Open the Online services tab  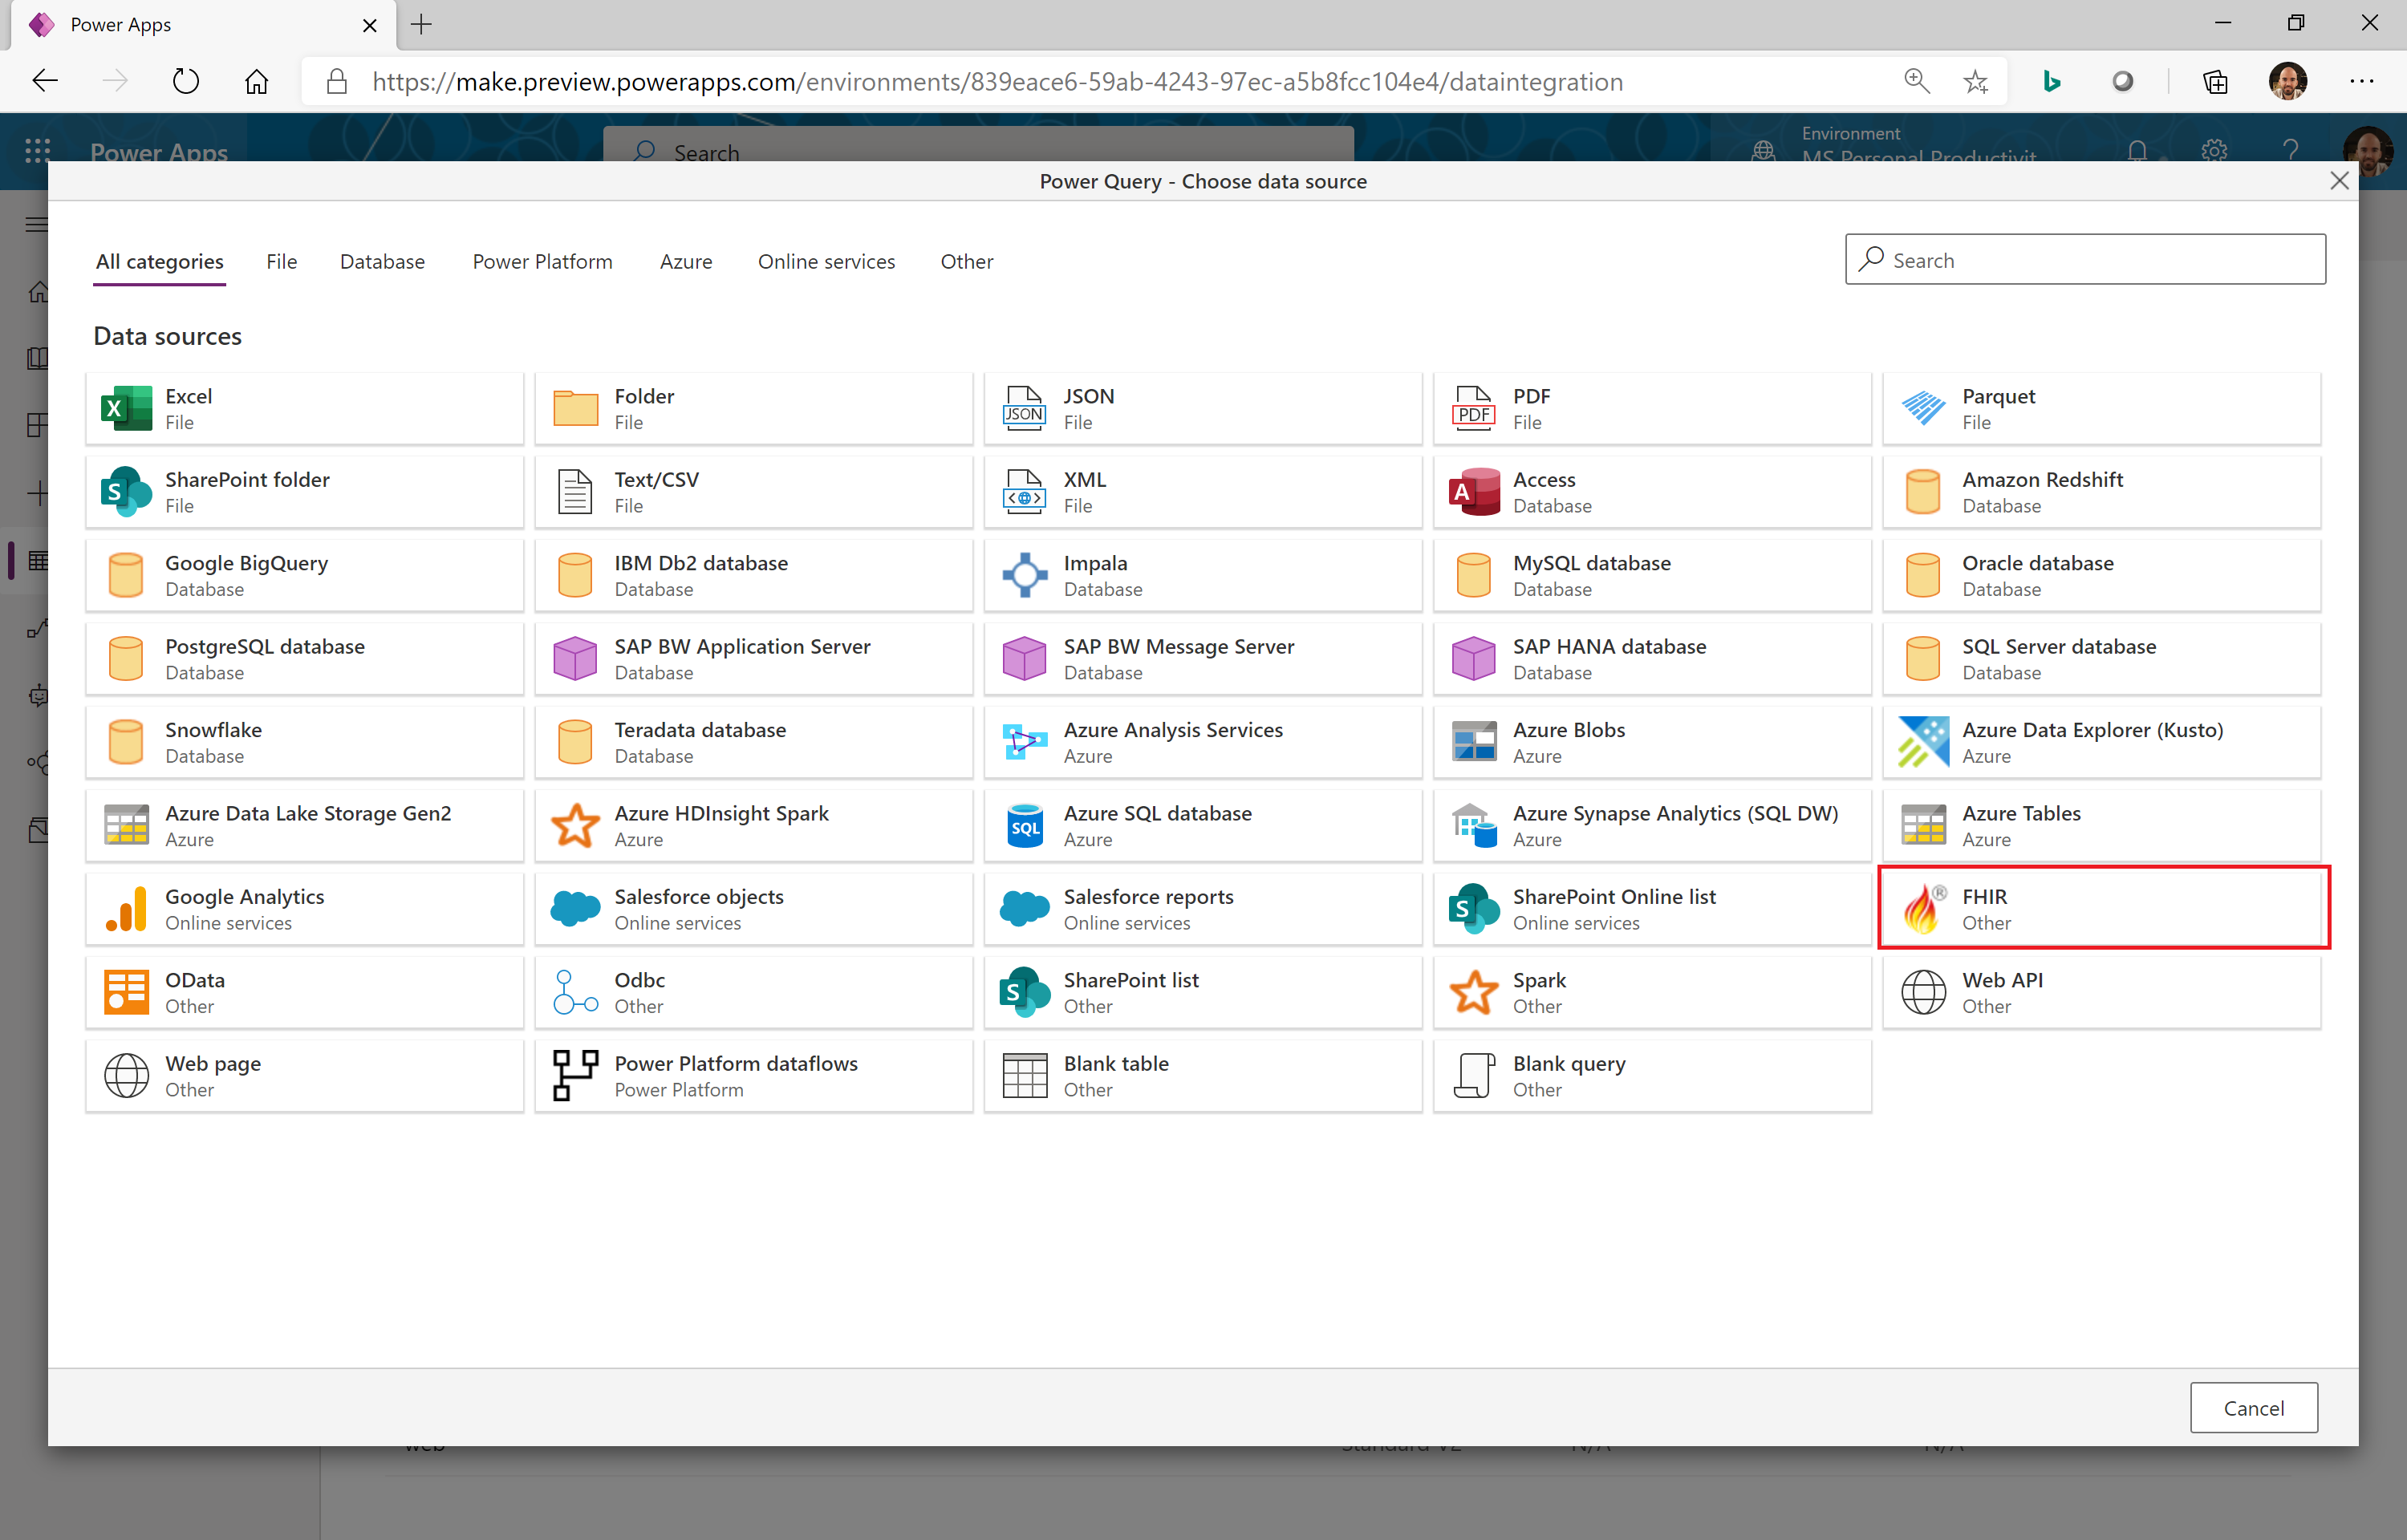[x=826, y=261]
